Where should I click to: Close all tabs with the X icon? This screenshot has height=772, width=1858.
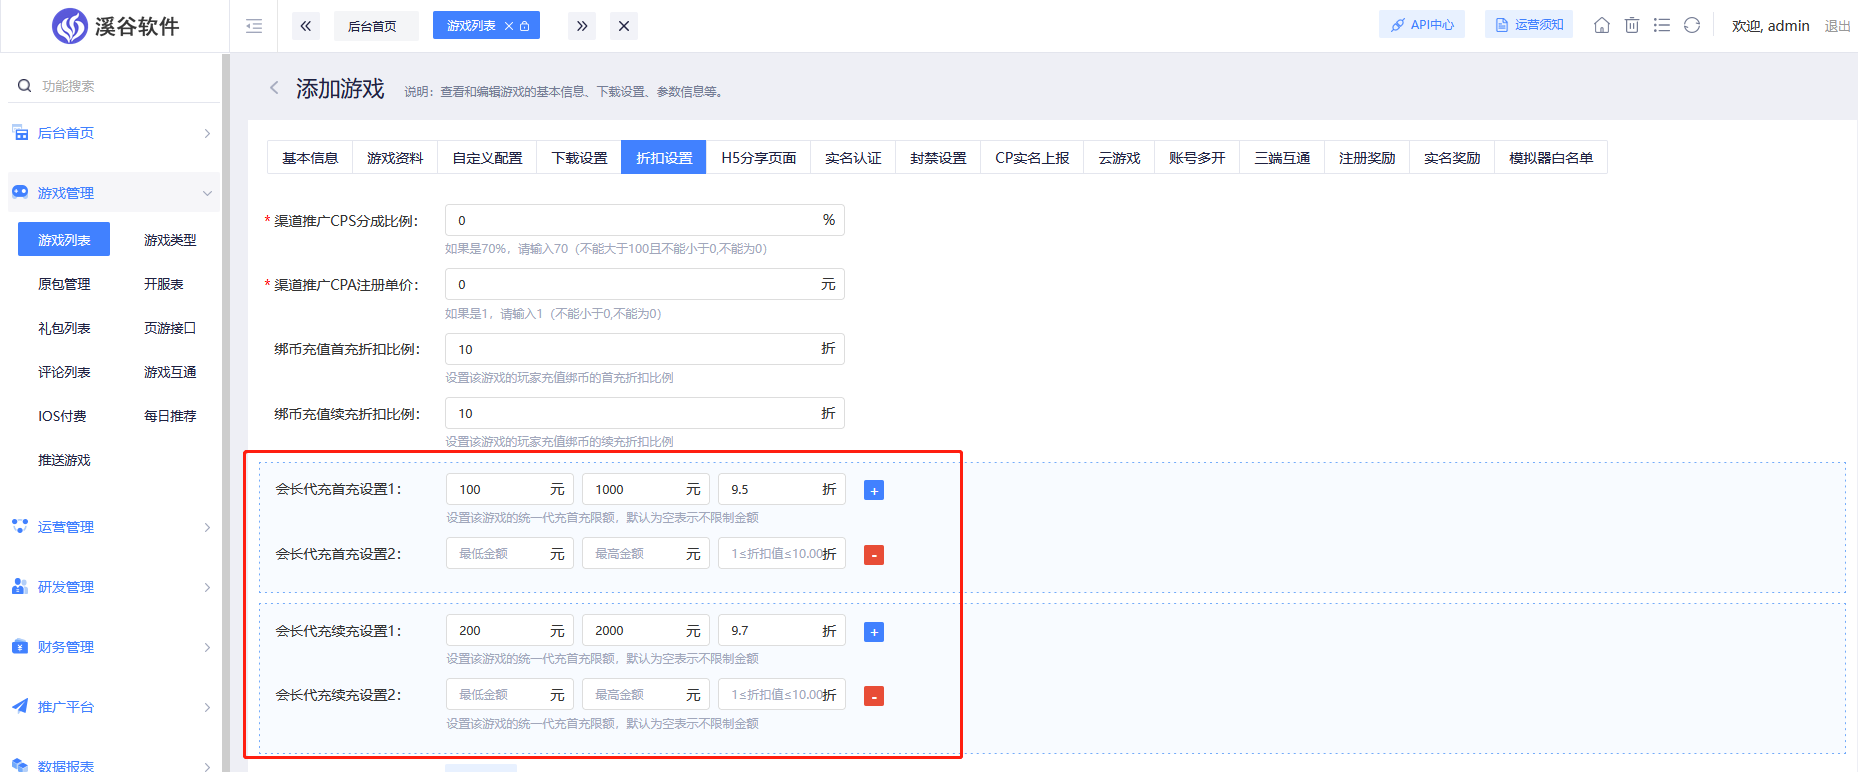[624, 26]
